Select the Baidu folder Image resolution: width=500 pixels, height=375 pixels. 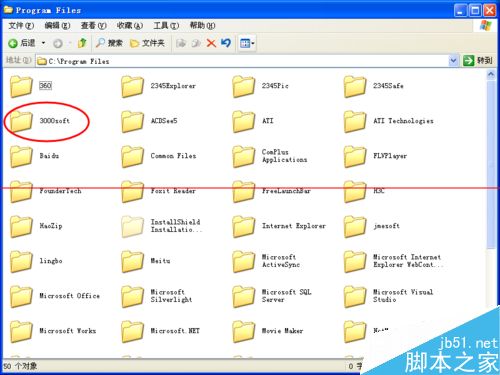pyautogui.click(x=34, y=156)
